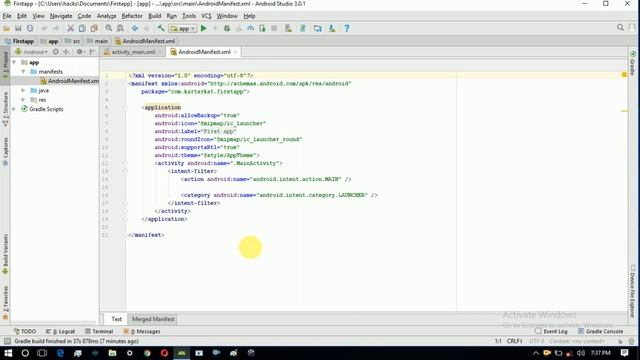The width and height of the screenshot is (640, 360).
Task: Click the Paste toolbar icon
Action: (94, 29)
